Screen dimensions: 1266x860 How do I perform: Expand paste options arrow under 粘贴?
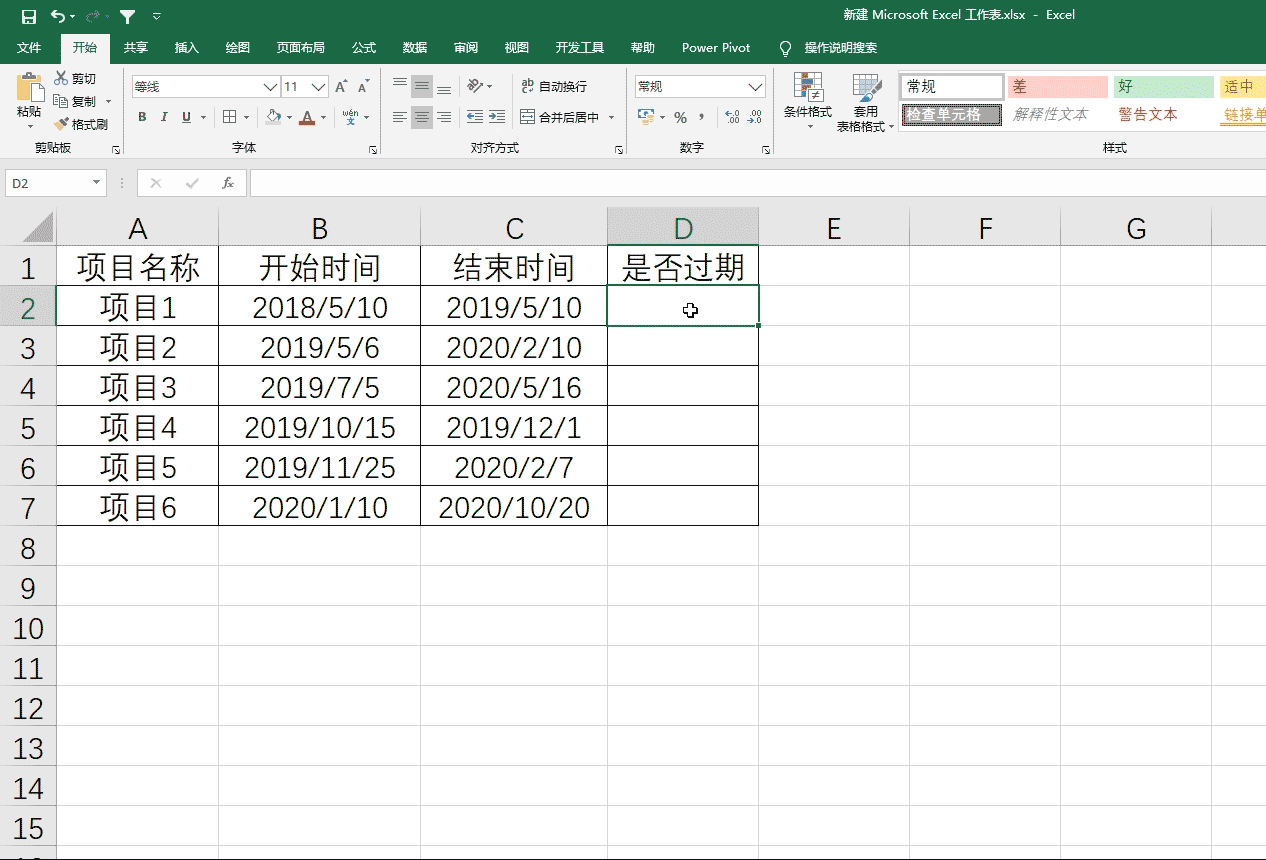[29, 125]
